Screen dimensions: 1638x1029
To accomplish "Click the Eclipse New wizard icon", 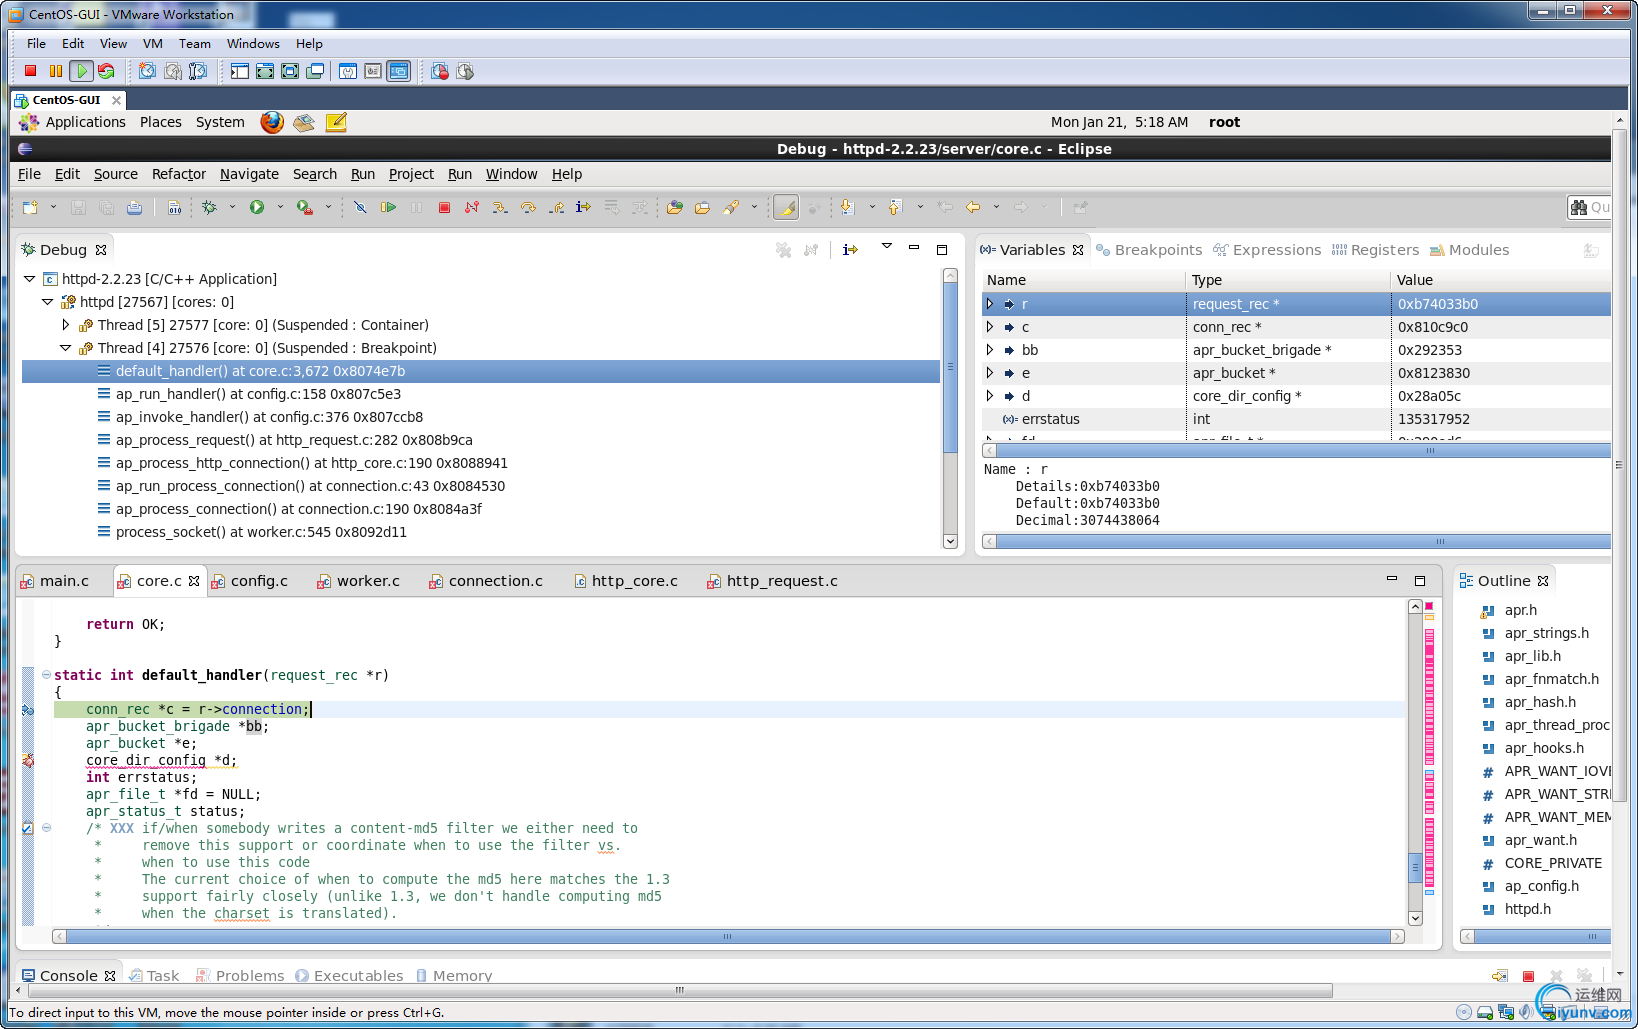I will coord(30,207).
